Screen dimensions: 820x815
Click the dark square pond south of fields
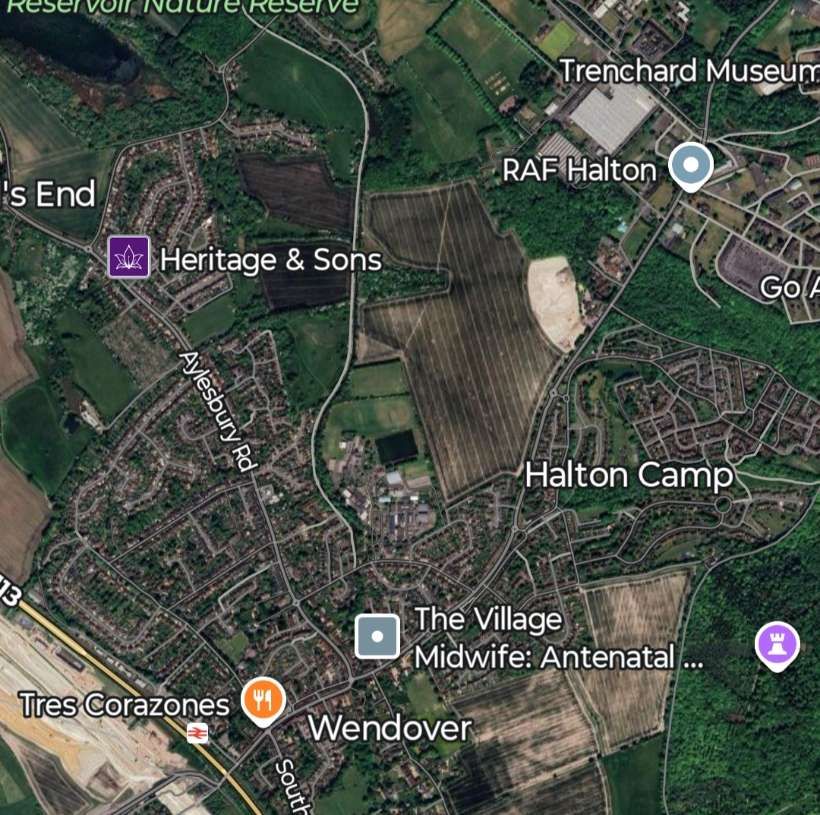397,447
